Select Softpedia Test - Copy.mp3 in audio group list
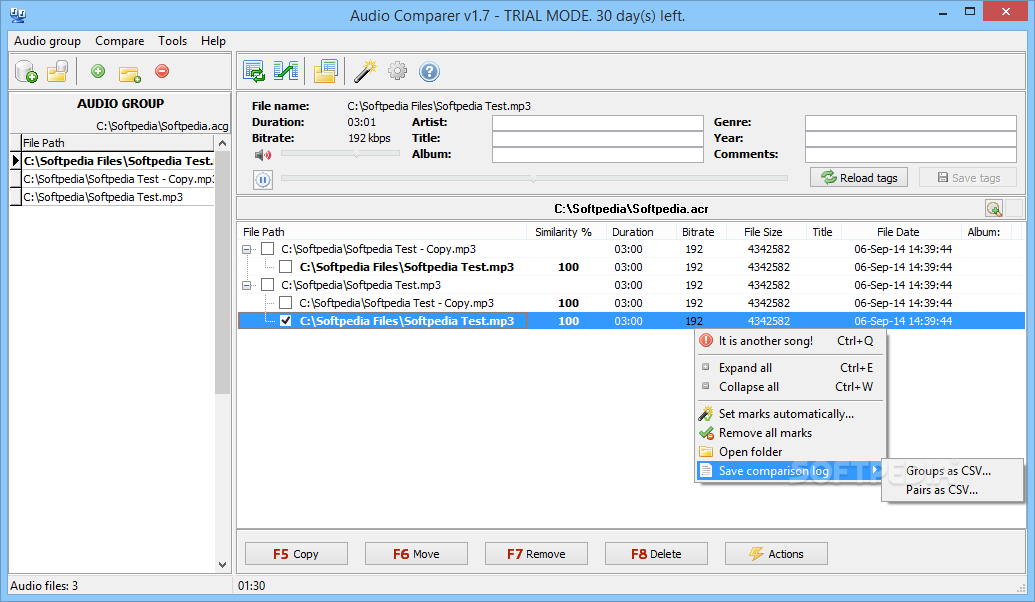Screen dimensions: 1035x602 118,179
